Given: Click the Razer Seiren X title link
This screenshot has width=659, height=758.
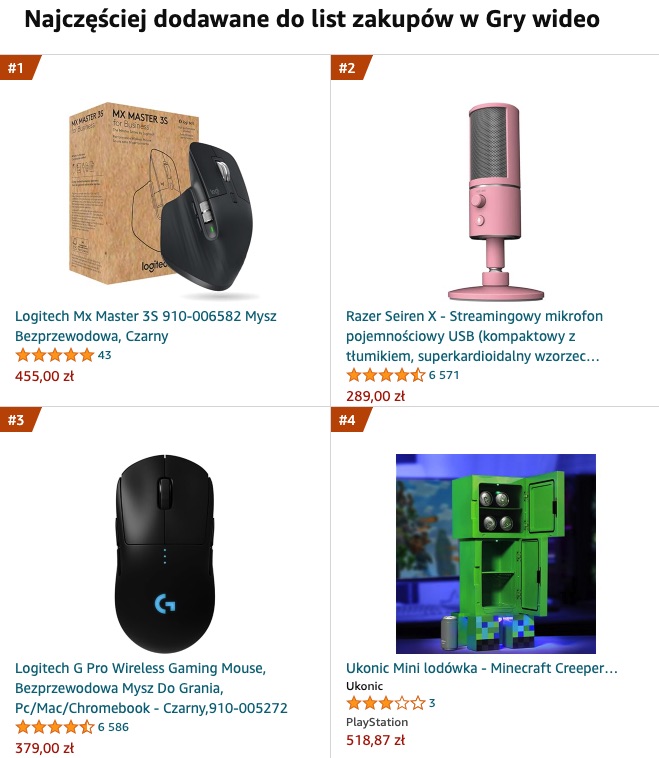Looking at the screenshot, I should [474, 336].
